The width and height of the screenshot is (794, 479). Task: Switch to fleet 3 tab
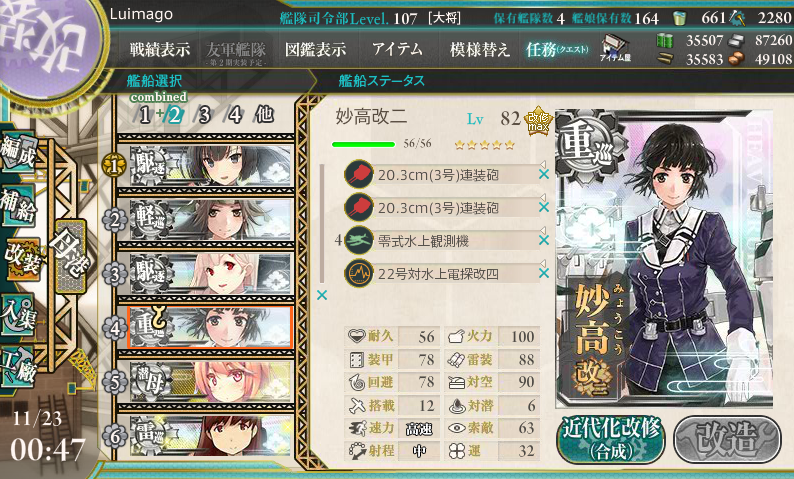[204, 115]
